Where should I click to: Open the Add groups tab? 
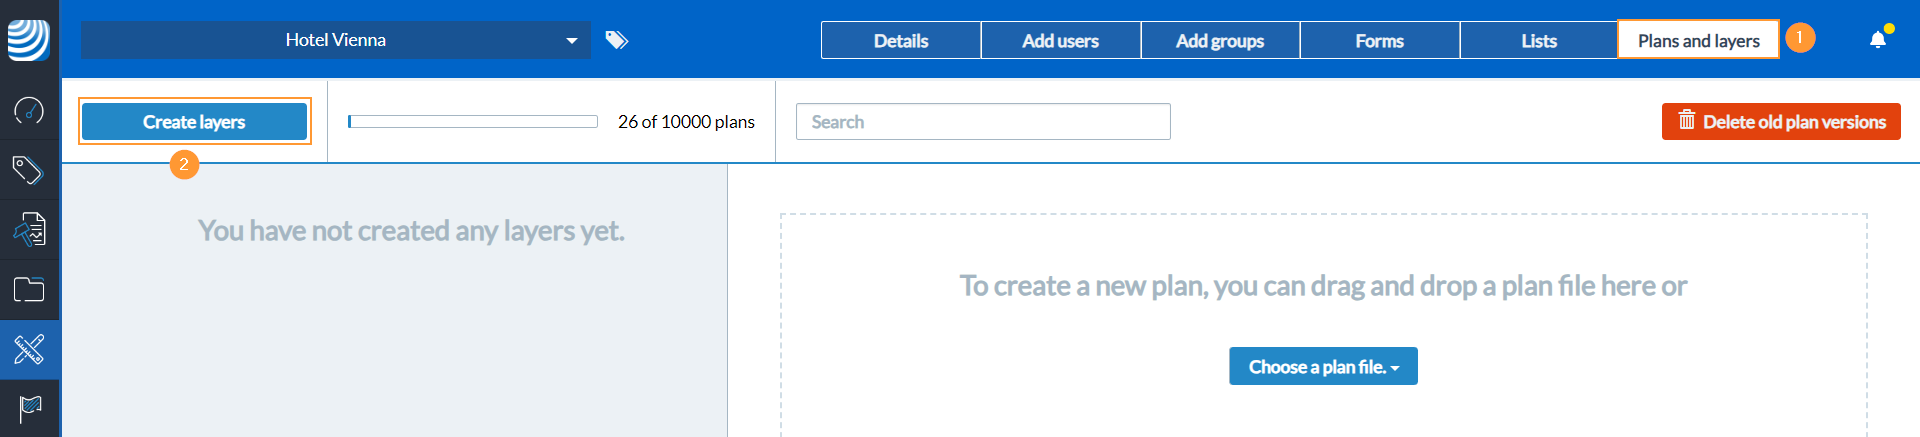pos(1220,41)
